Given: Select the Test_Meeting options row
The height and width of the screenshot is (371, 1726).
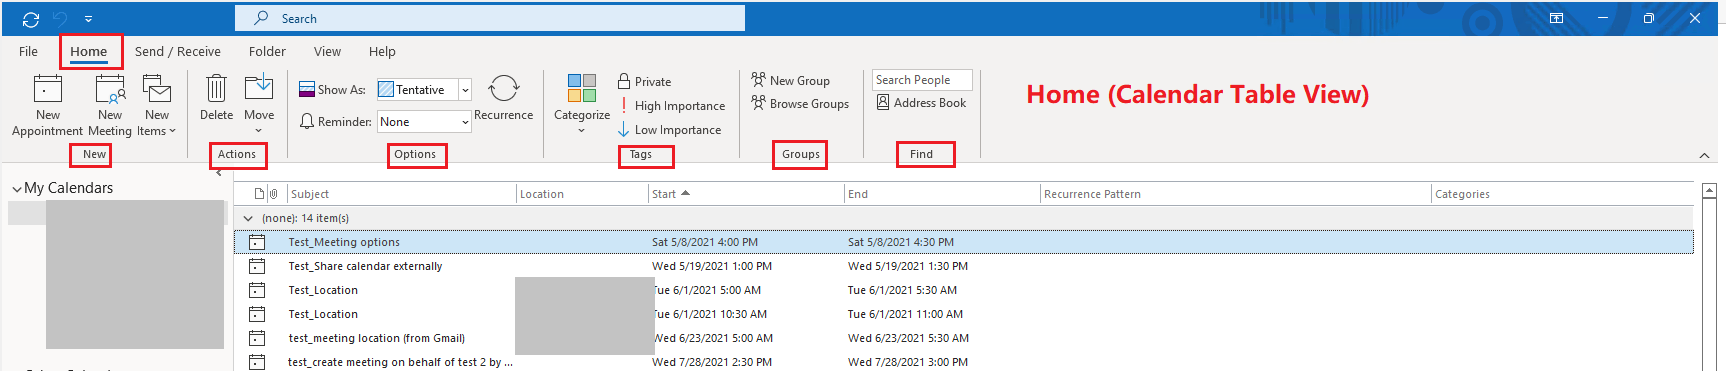Looking at the screenshot, I should click(x=964, y=242).
